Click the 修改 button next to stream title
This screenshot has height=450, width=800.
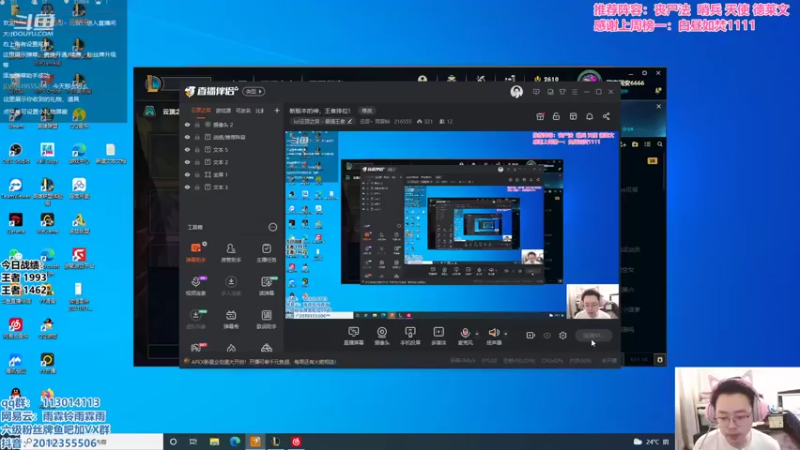(366, 110)
